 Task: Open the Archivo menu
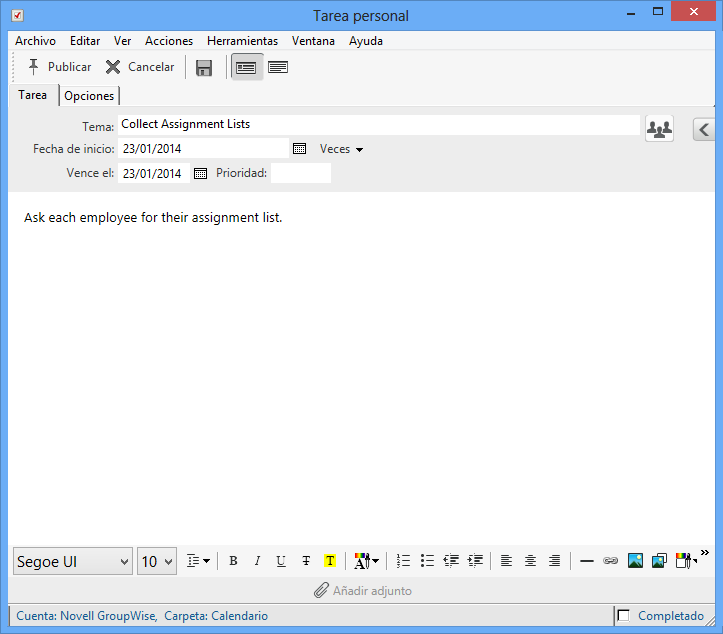pos(36,41)
